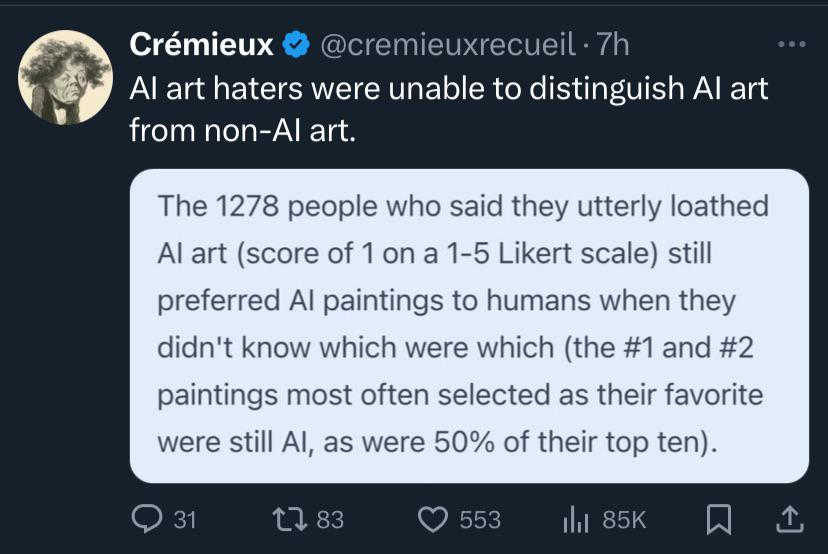Click the reply speech bubble icon
The image size is (828, 554).
click(147, 519)
